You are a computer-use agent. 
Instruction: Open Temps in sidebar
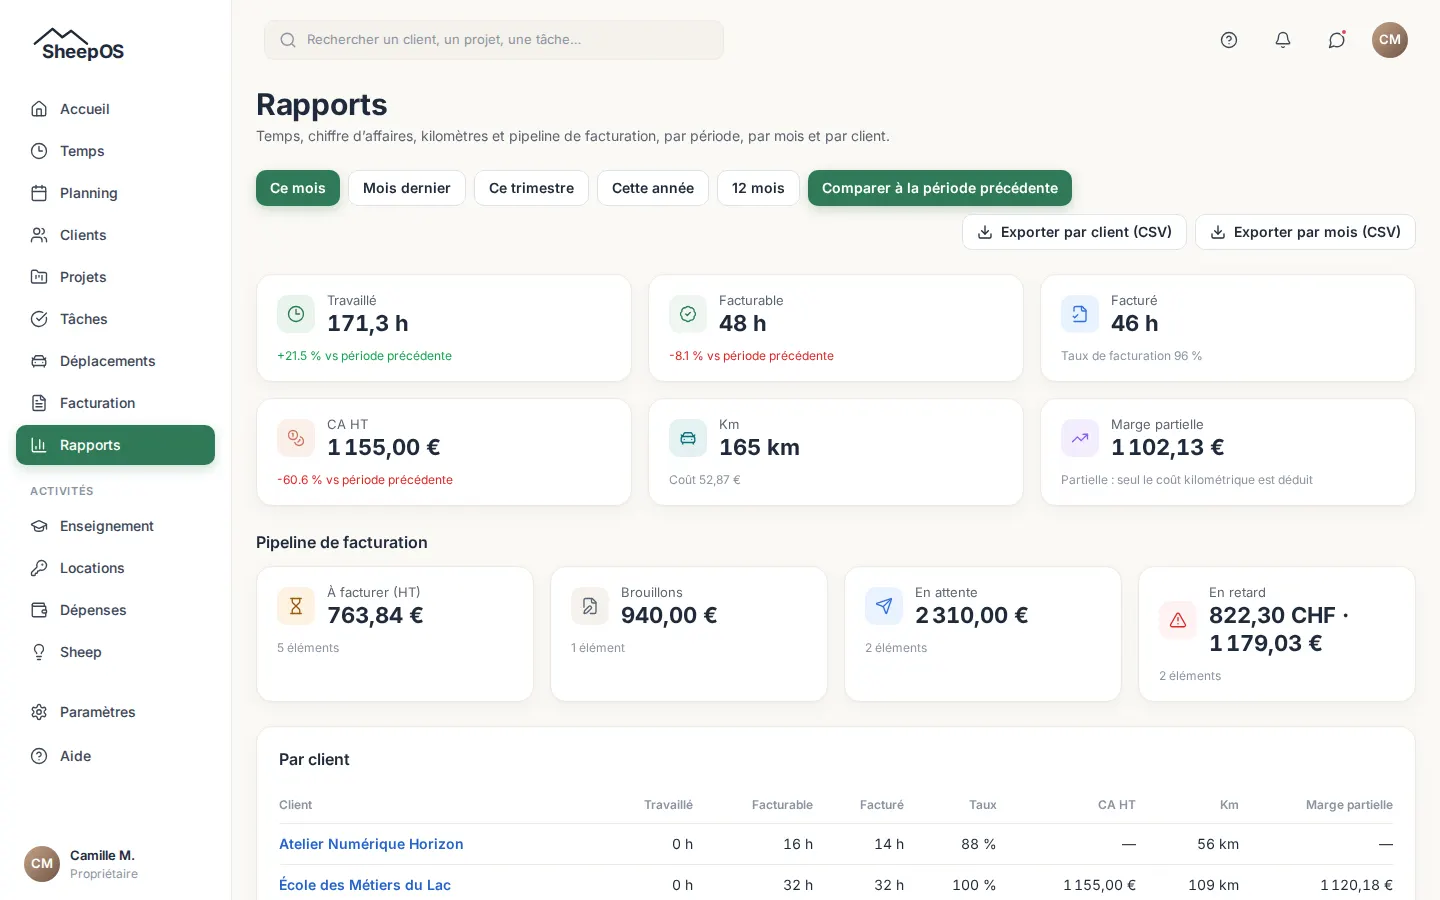[115, 151]
